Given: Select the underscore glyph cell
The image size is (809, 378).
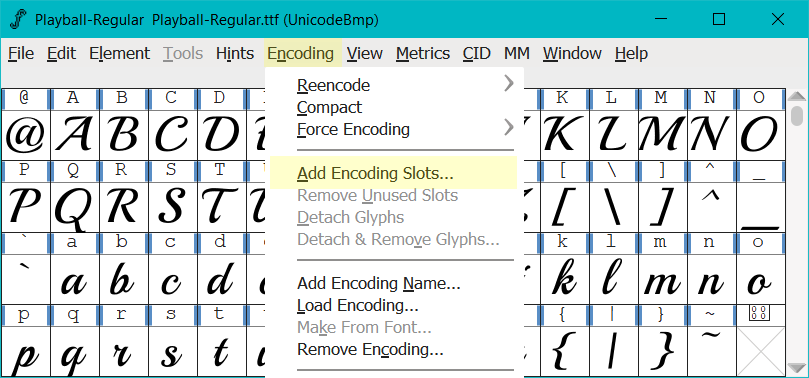Looking at the screenshot, I should point(761,207).
